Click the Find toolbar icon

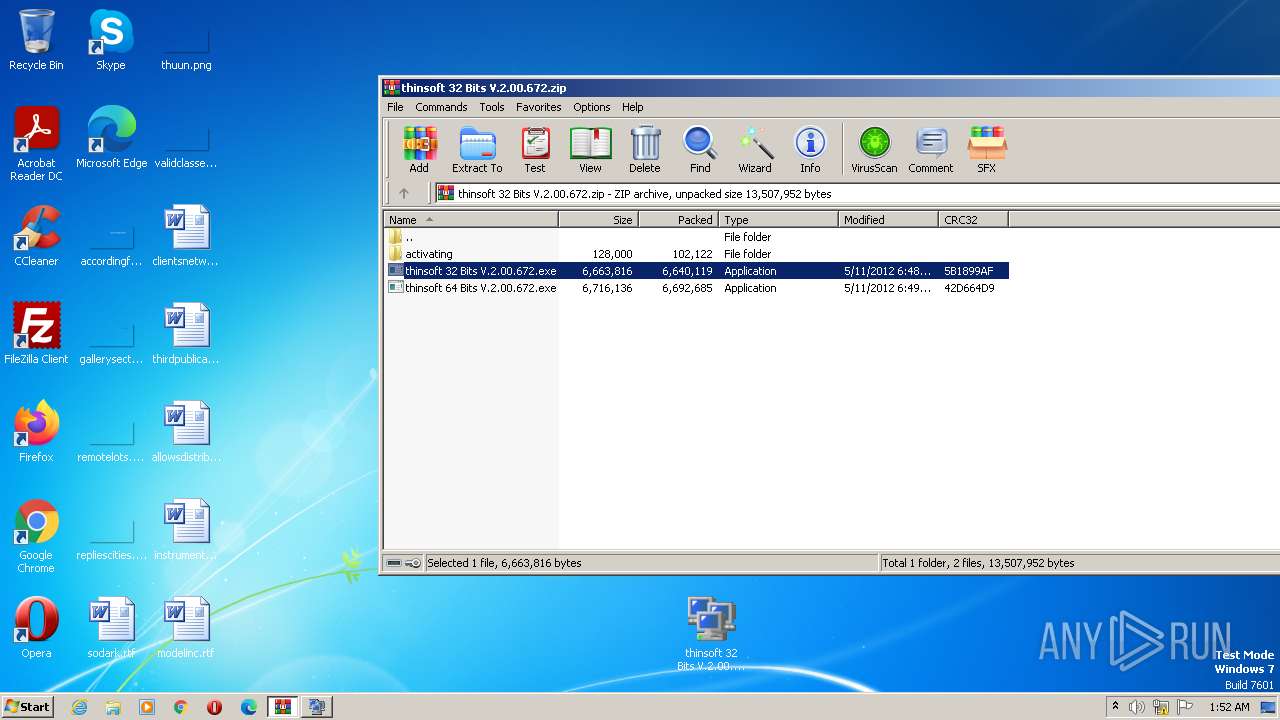pyautogui.click(x=700, y=150)
